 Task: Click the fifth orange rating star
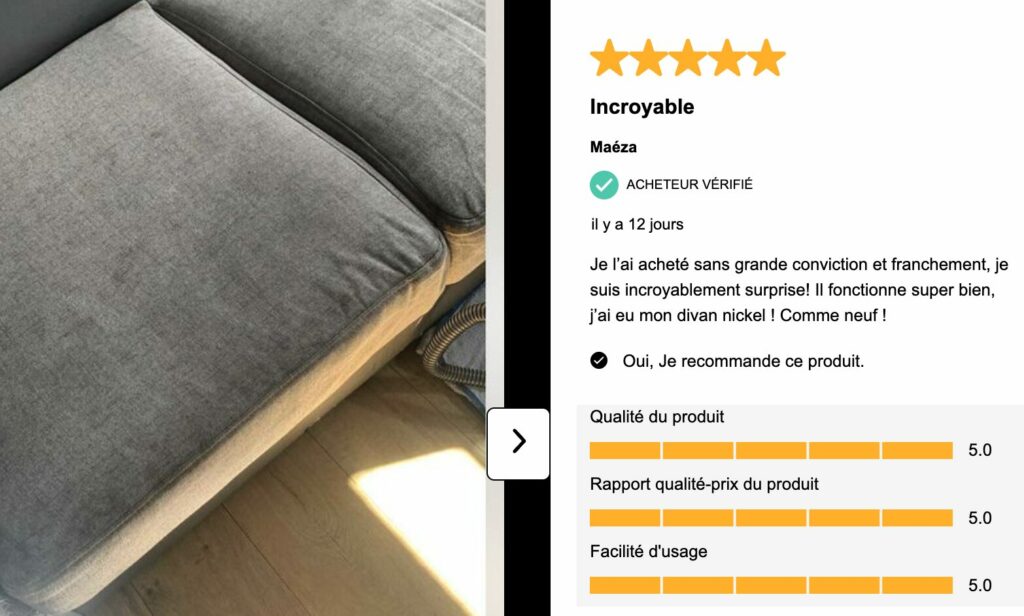(766, 58)
